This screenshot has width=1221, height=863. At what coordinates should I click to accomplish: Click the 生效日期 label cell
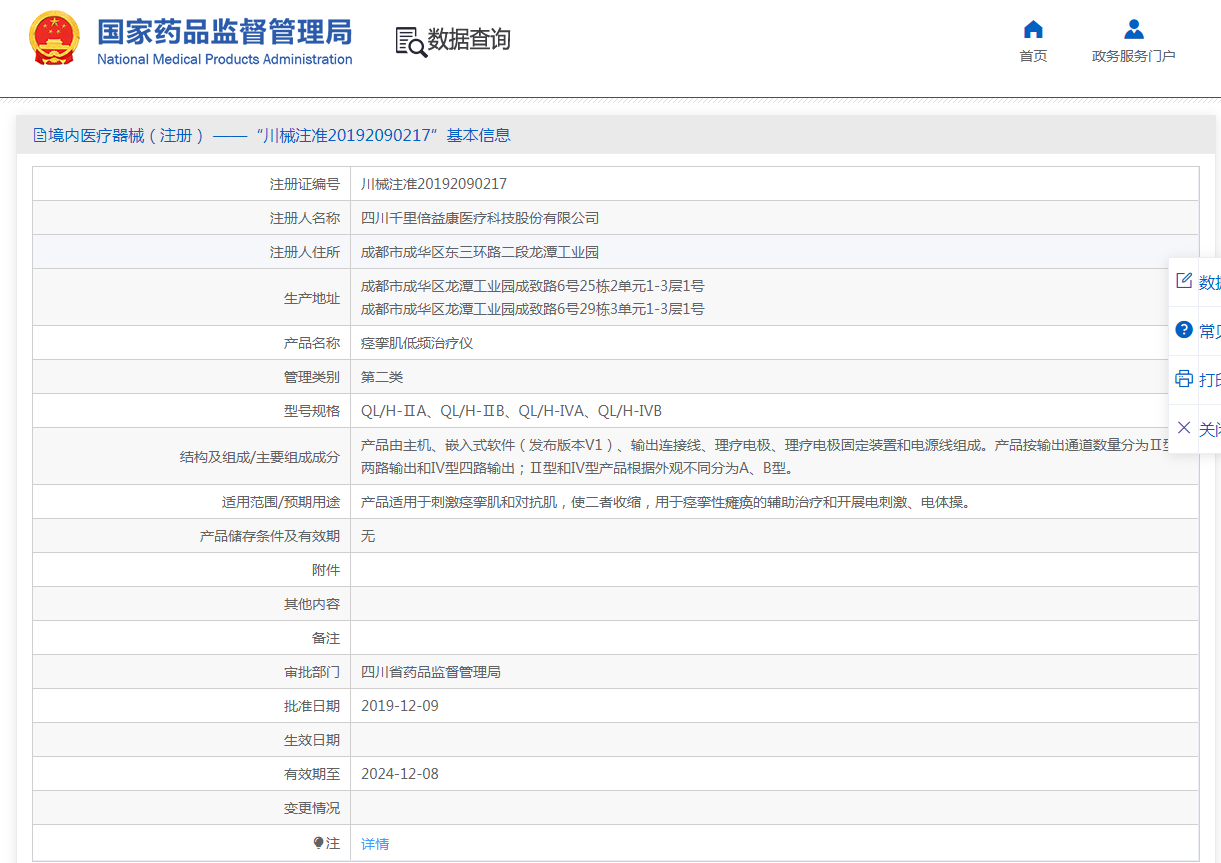(192, 740)
